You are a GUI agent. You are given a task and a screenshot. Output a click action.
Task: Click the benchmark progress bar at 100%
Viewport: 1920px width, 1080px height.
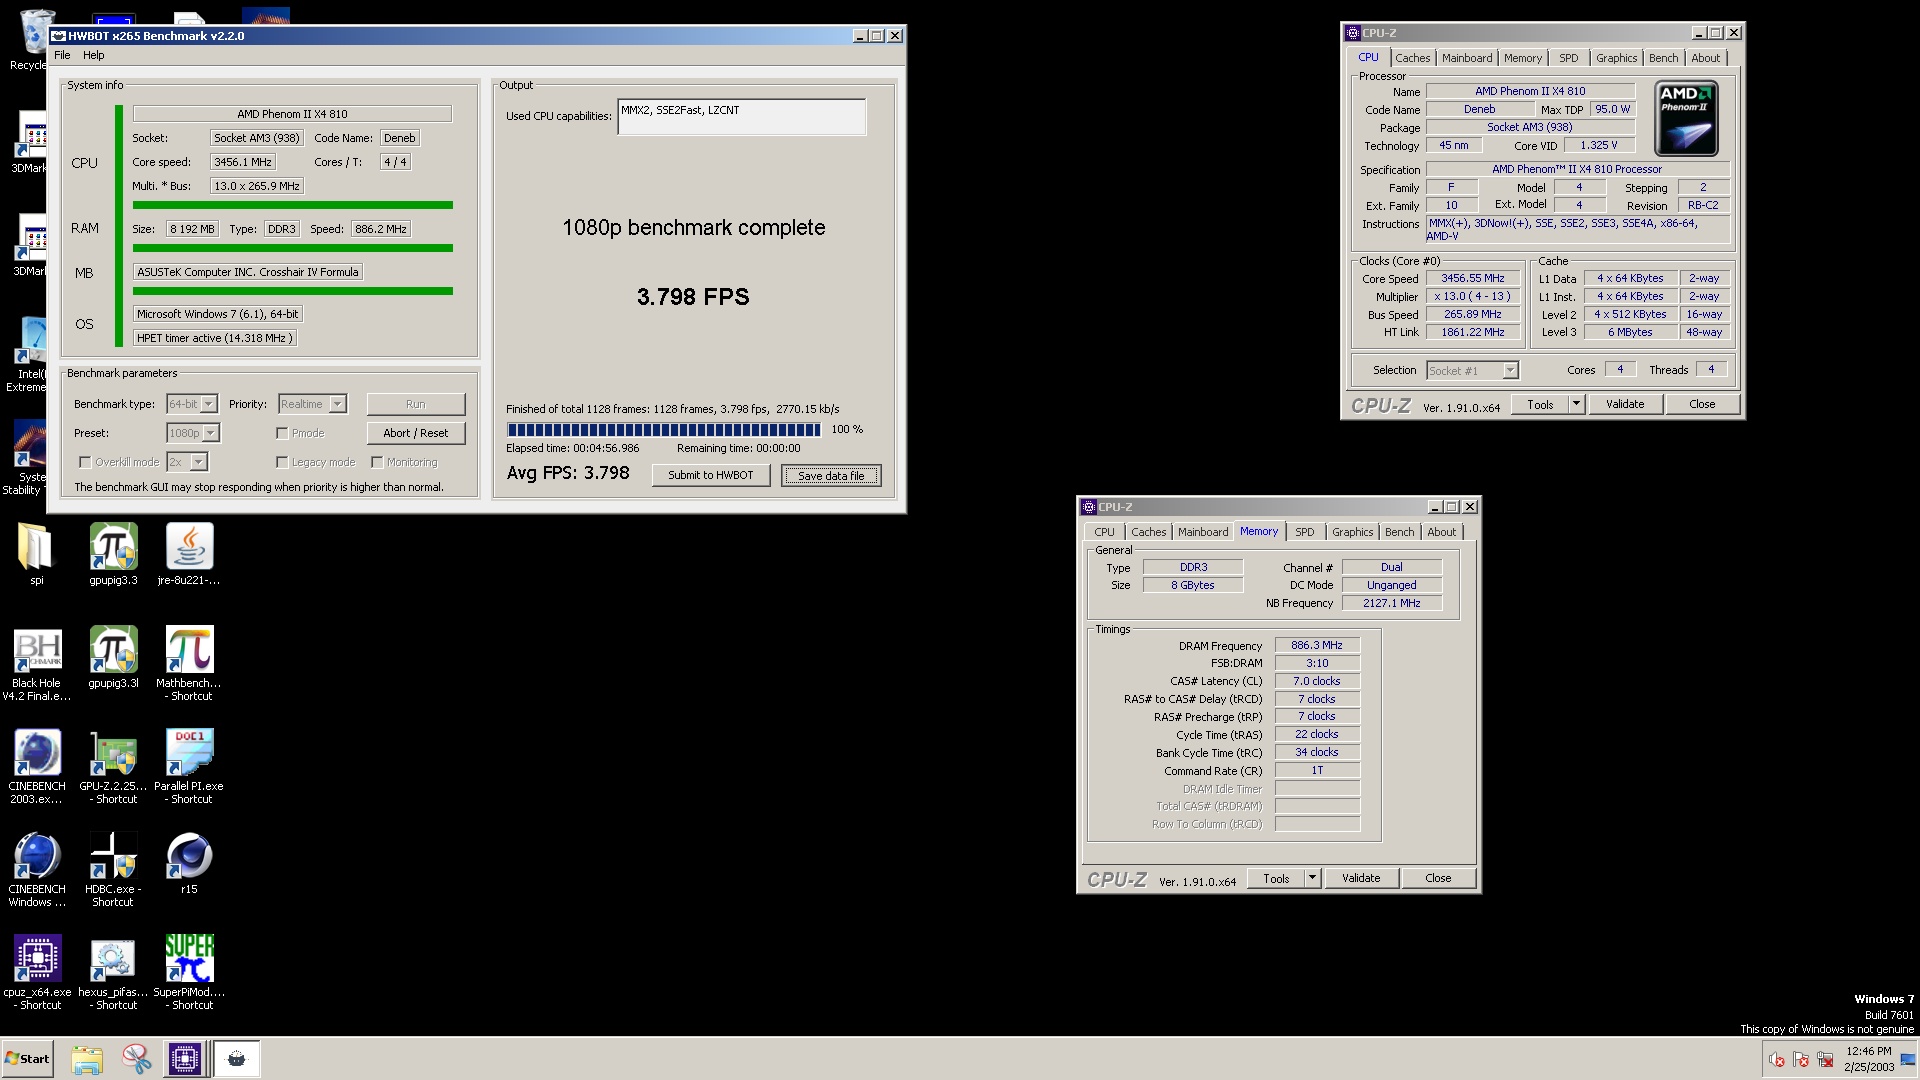(x=664, y=430)
